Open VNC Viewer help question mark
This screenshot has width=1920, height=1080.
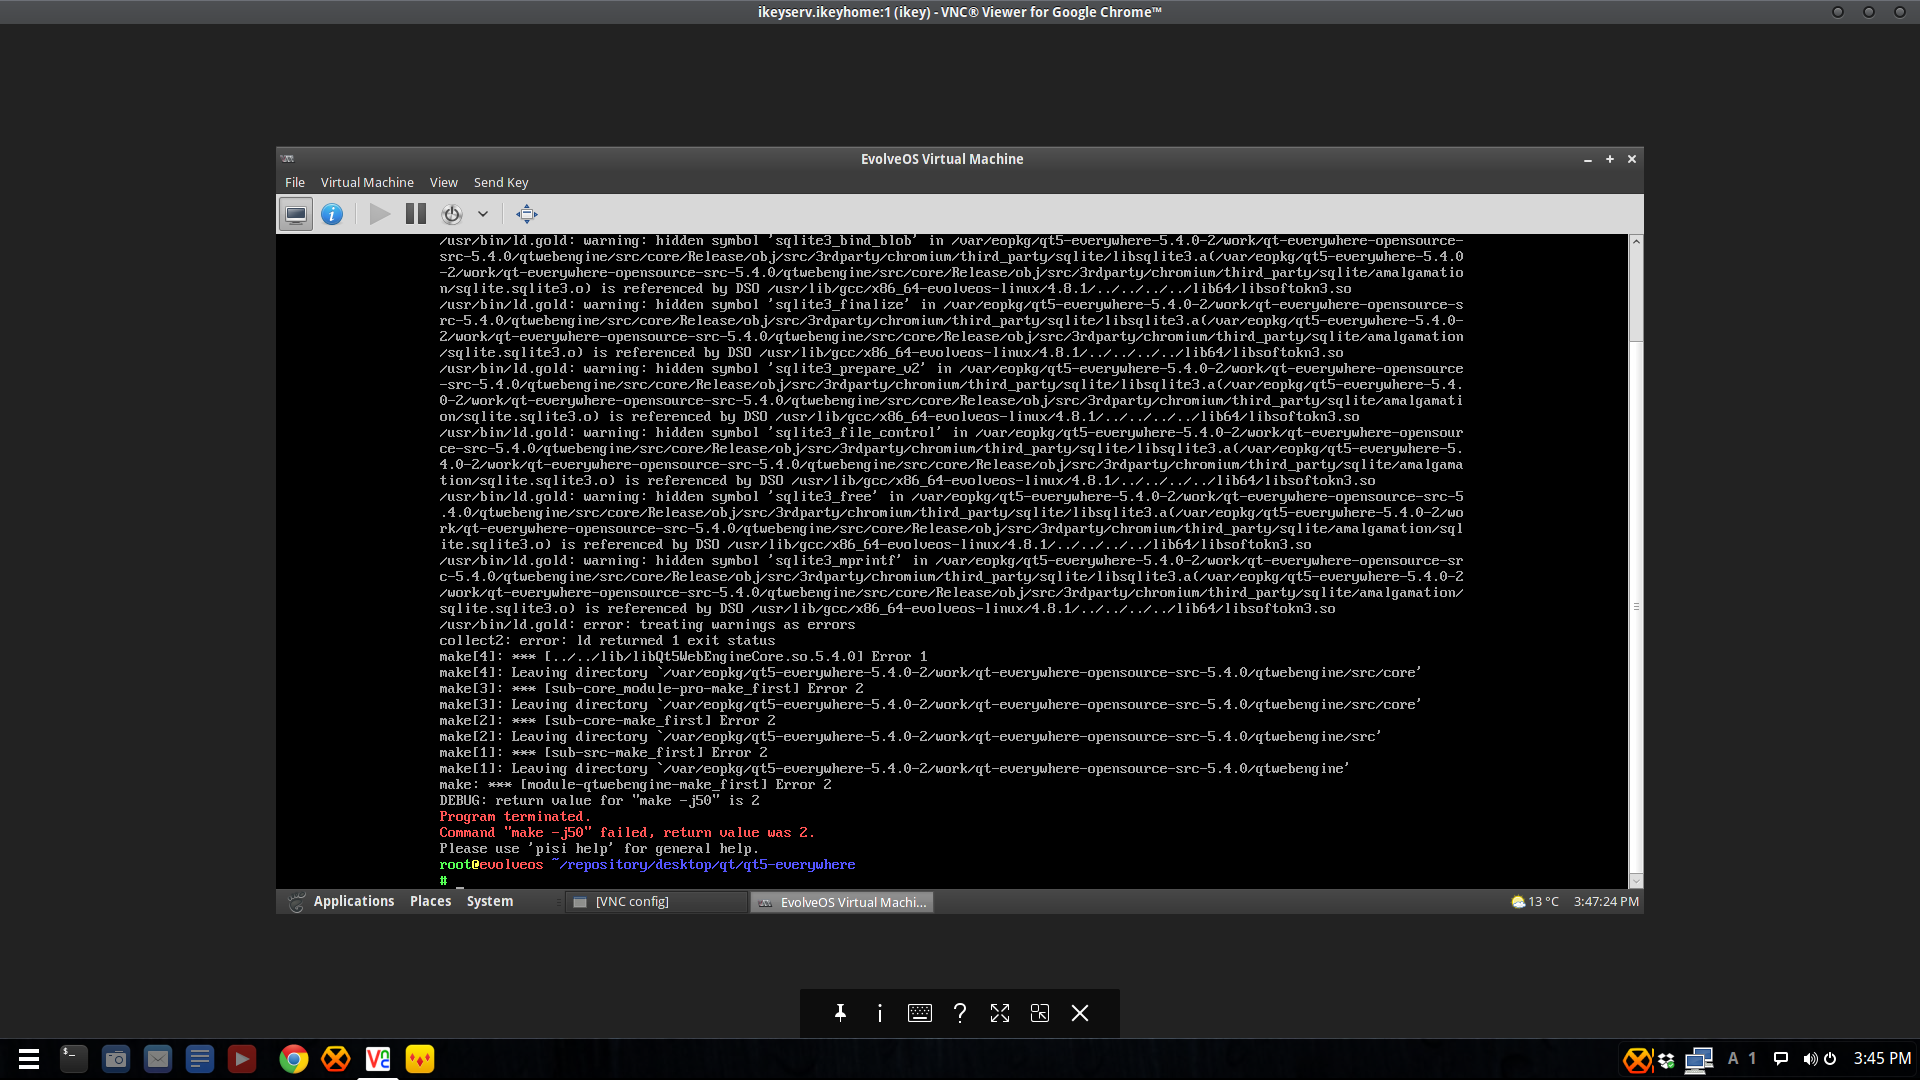pos(960,1013)
